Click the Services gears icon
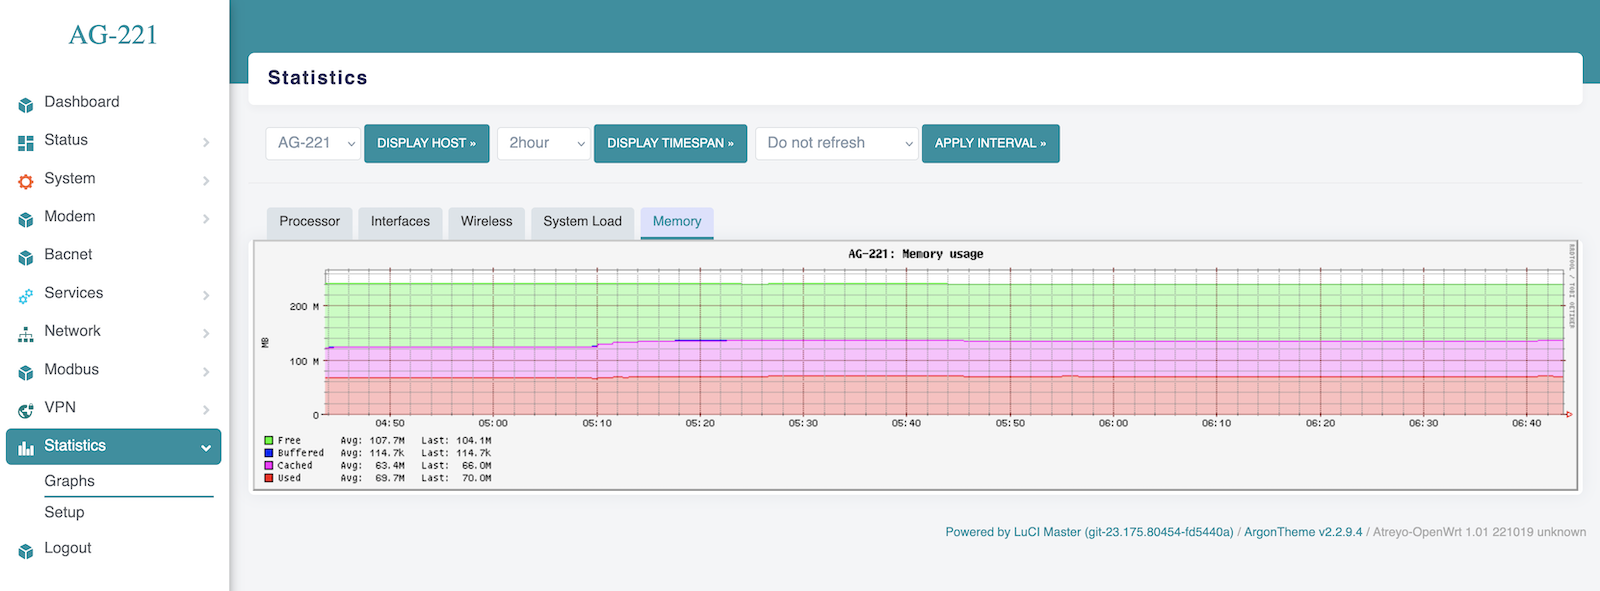Viewport: 1600px width, 591px height. (26, 295)
